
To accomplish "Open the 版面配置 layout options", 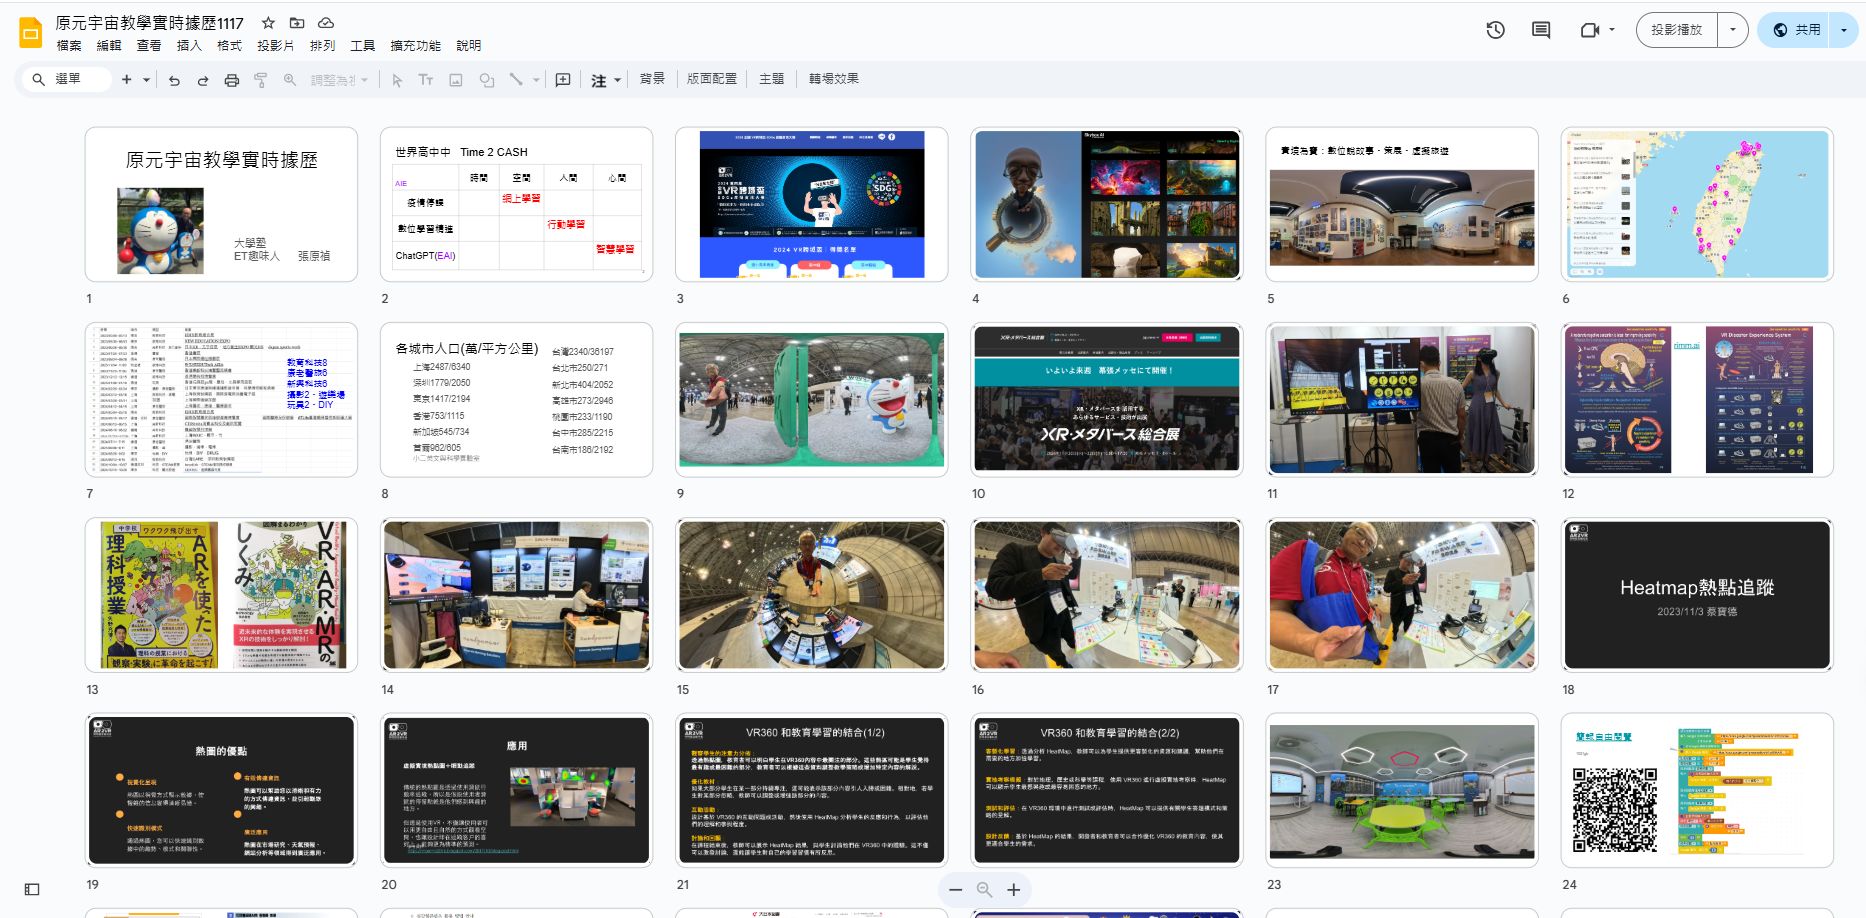I will pyautogui.click(x=712, y=79).
